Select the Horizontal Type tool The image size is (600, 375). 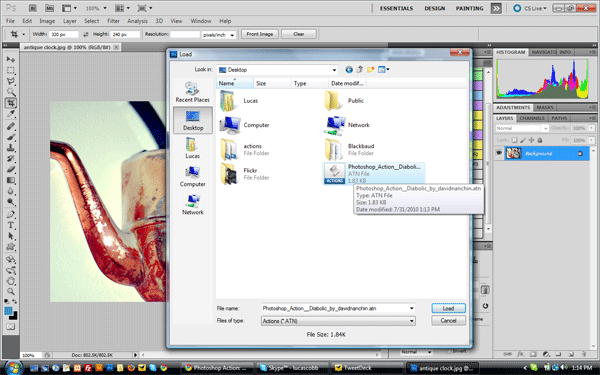pos(11,225)
